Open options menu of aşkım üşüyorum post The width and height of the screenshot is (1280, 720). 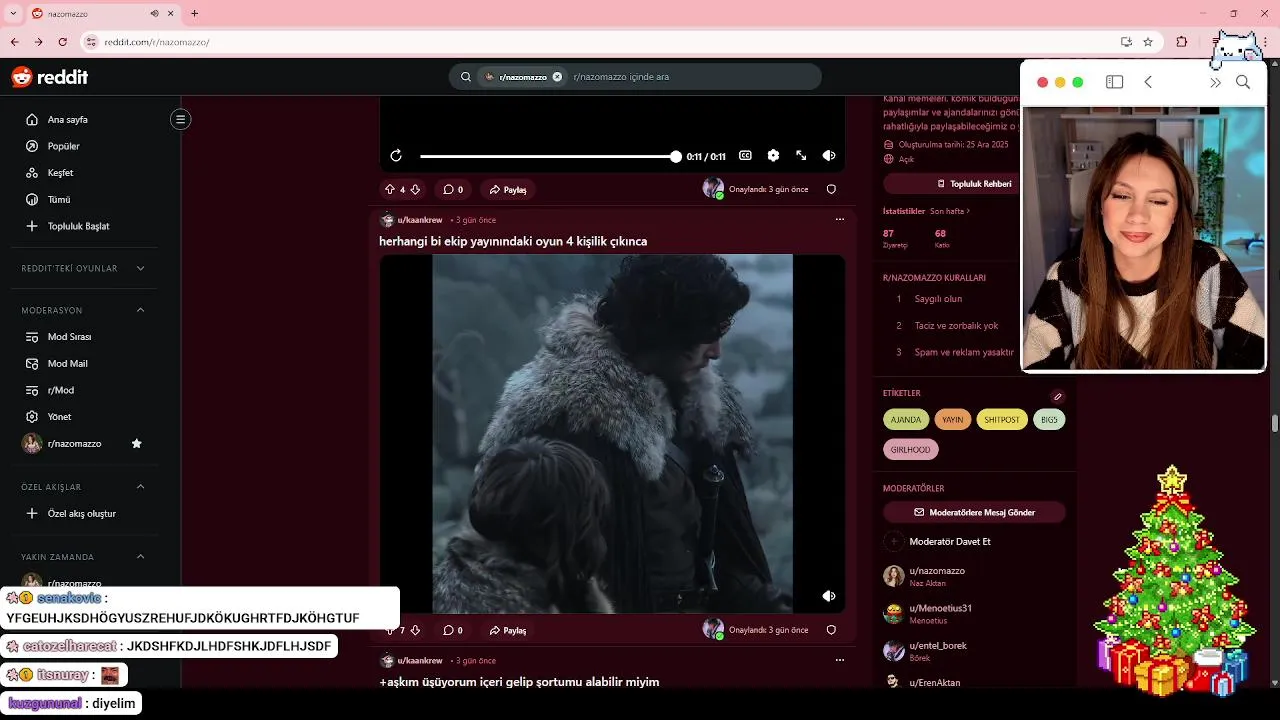(x=840, y=660)
